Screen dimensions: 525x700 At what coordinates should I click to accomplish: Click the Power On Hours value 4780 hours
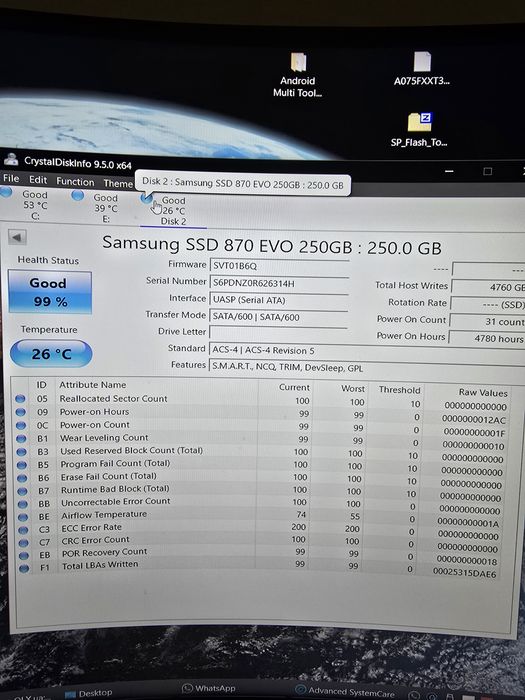point(487,339)
